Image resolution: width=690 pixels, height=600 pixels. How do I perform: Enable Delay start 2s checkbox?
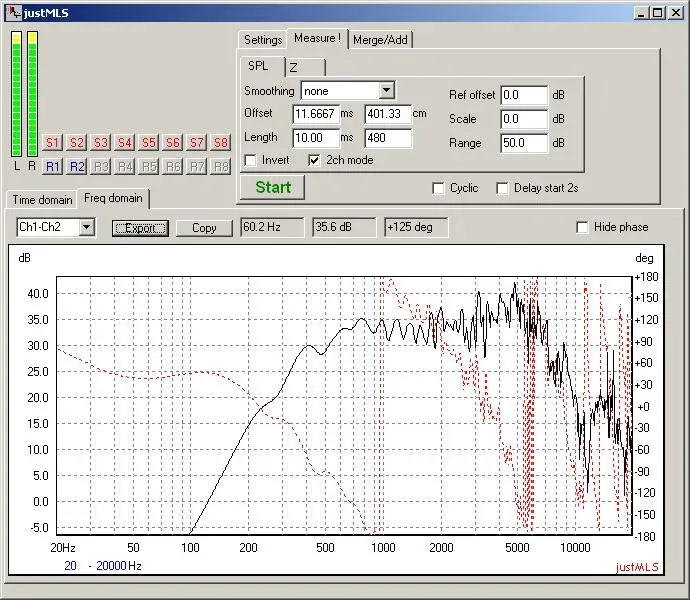tap(502, 188)
